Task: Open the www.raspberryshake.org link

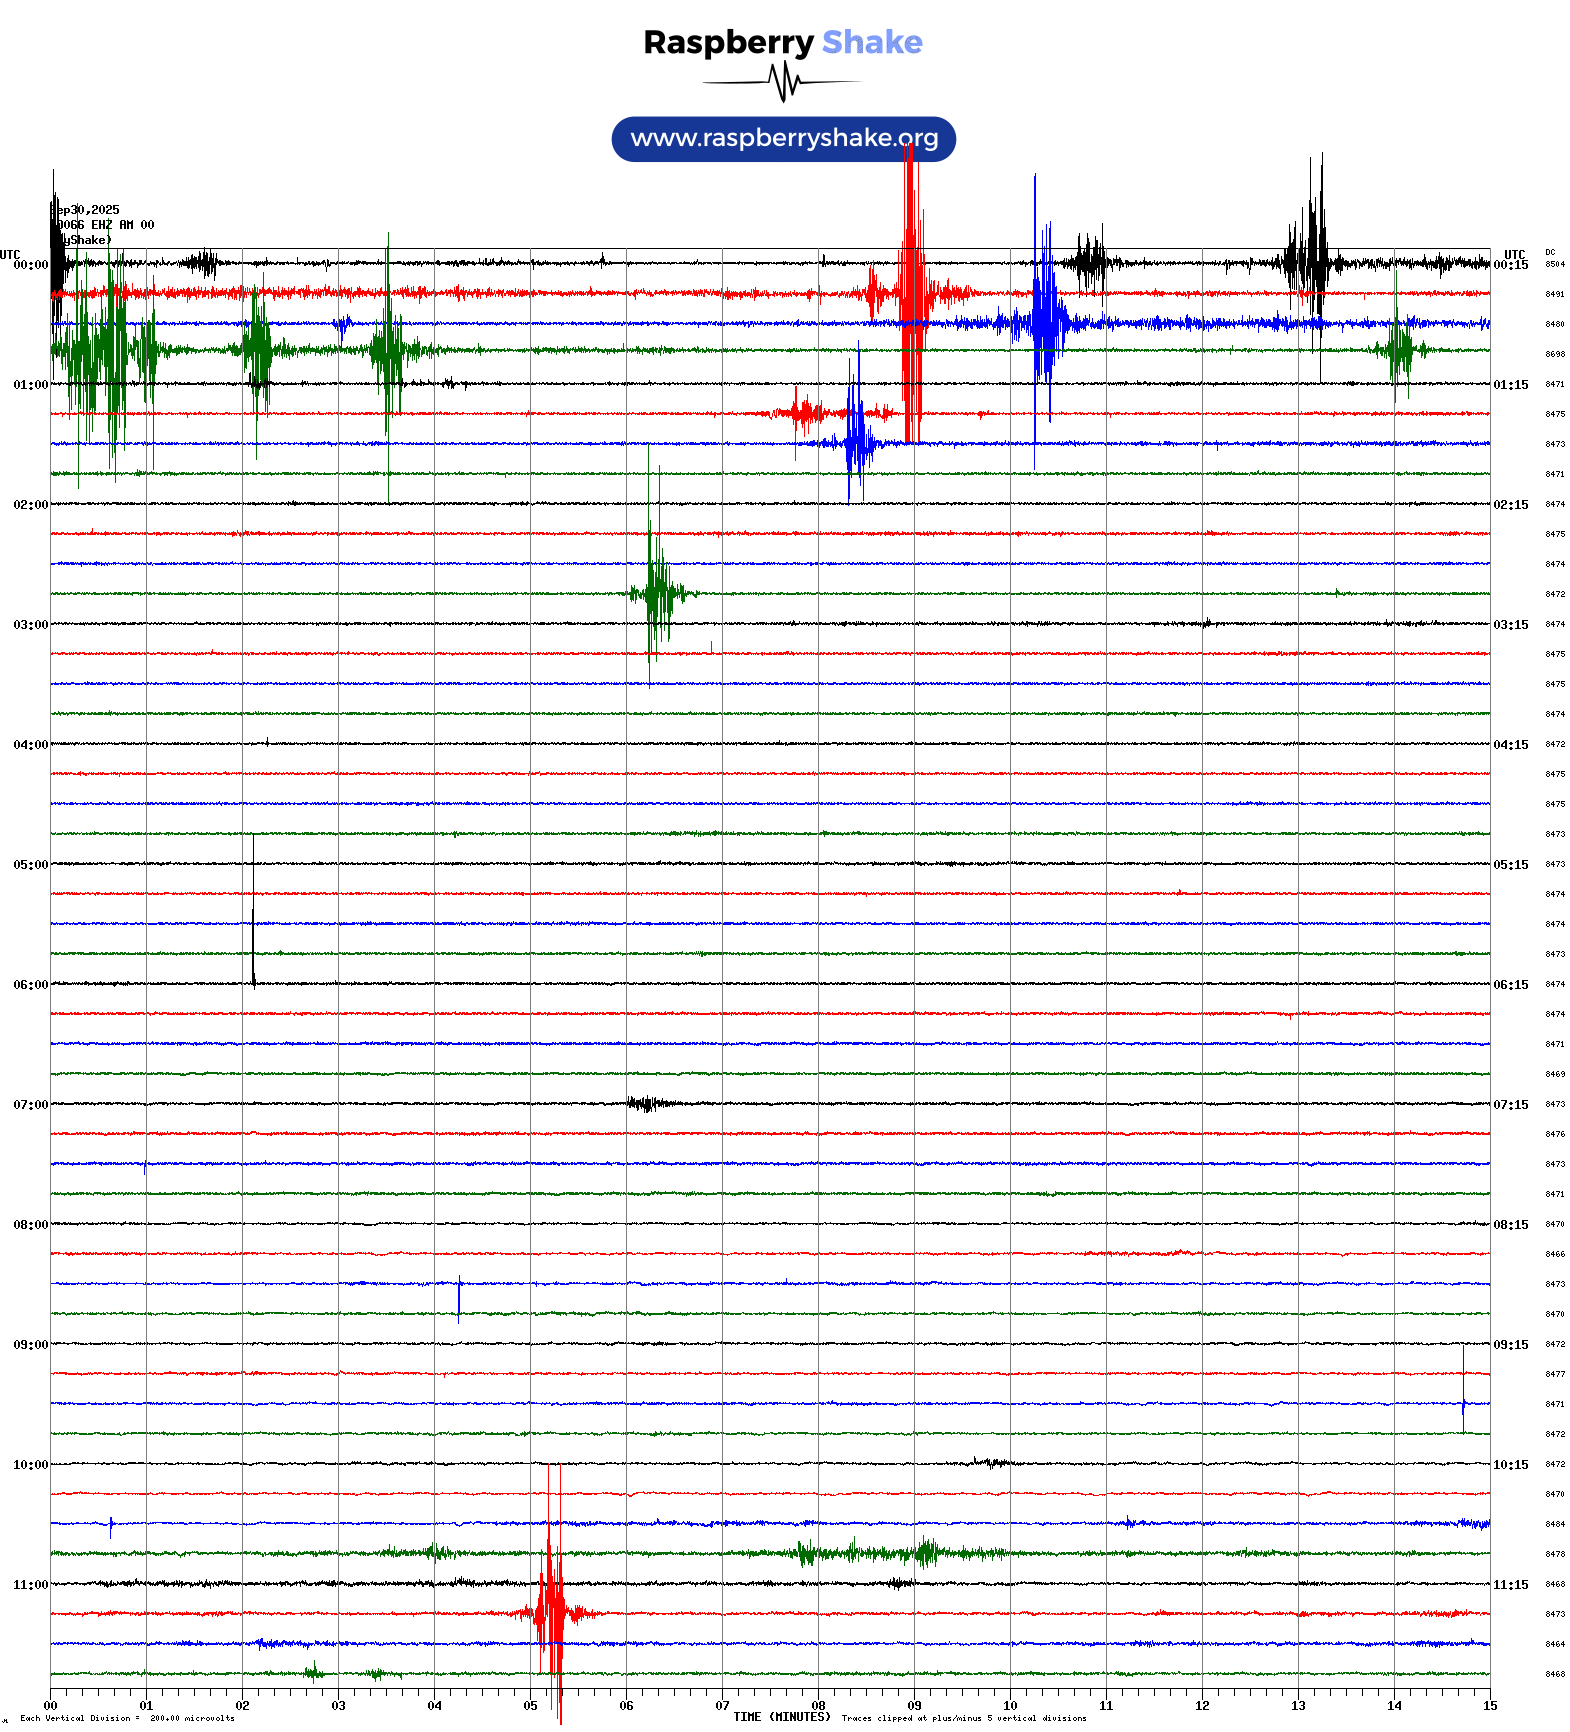Action: pyautogui.click(x=783, y=139)
